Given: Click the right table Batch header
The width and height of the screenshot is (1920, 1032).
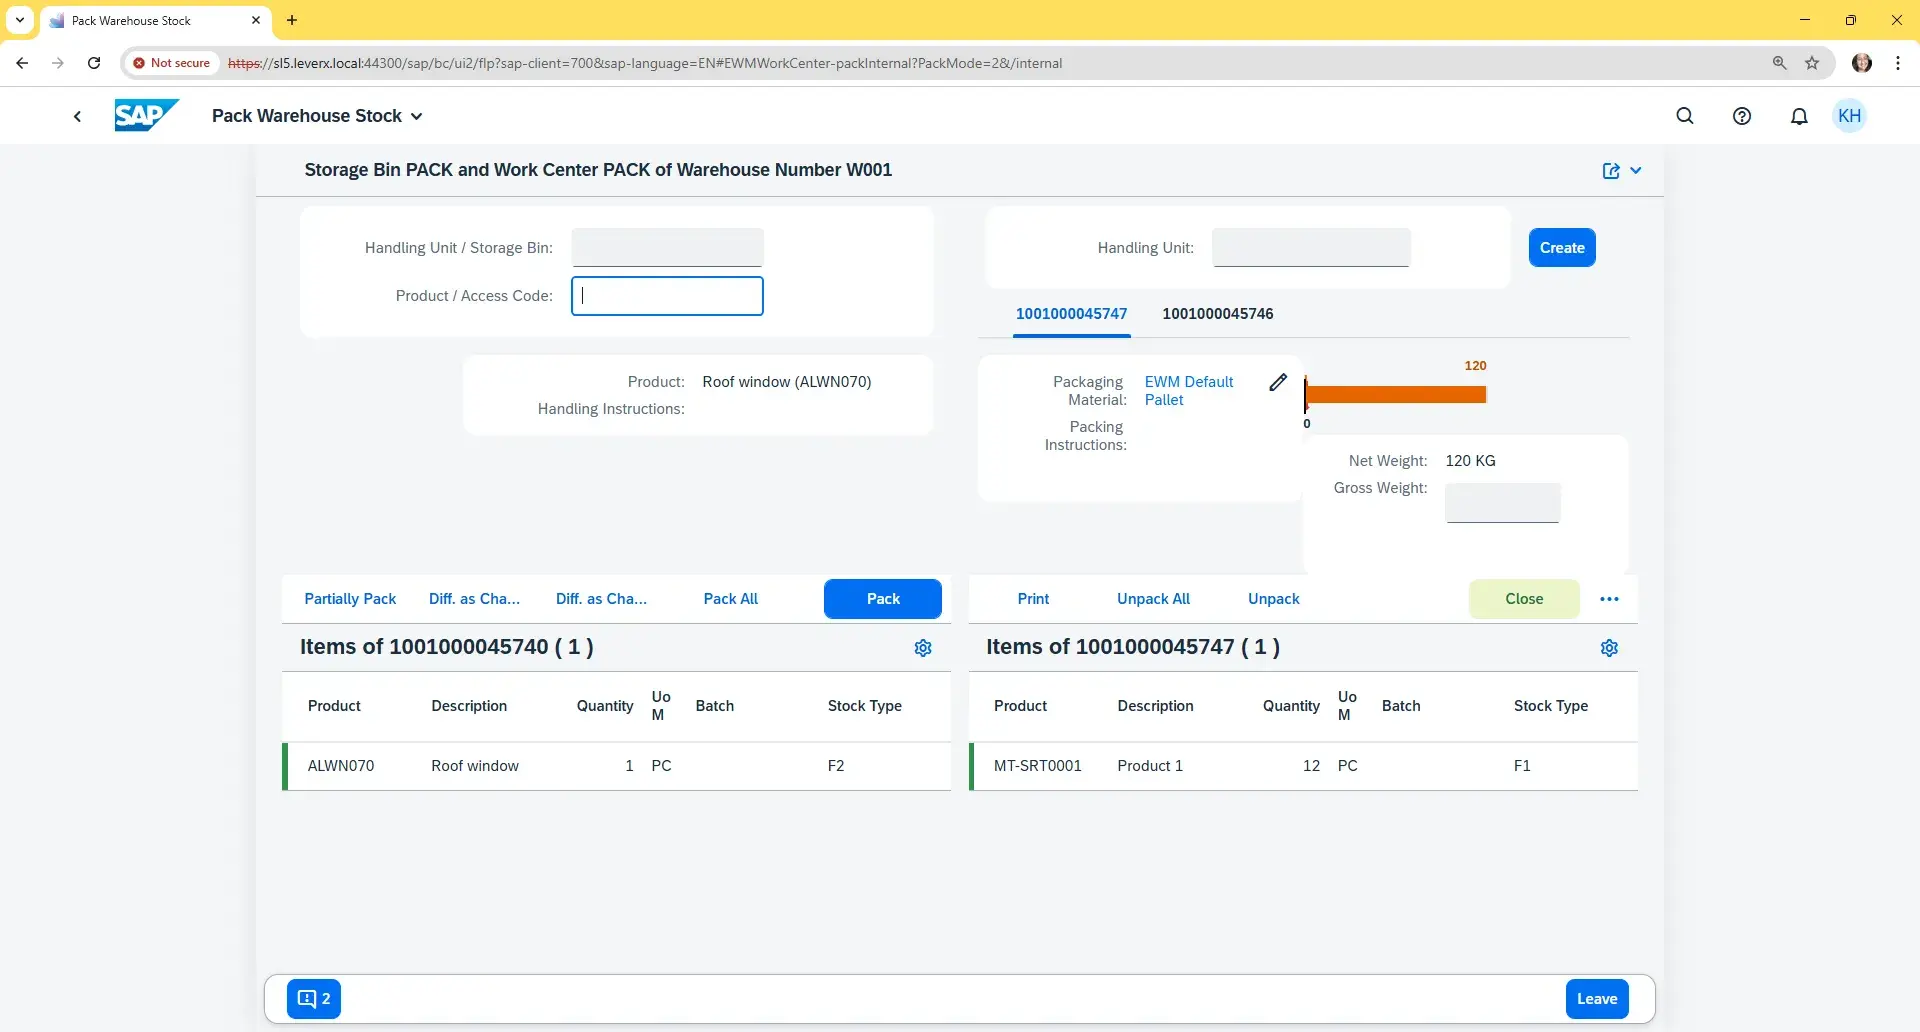Looking at the screenshot, I should (1401, 706).
